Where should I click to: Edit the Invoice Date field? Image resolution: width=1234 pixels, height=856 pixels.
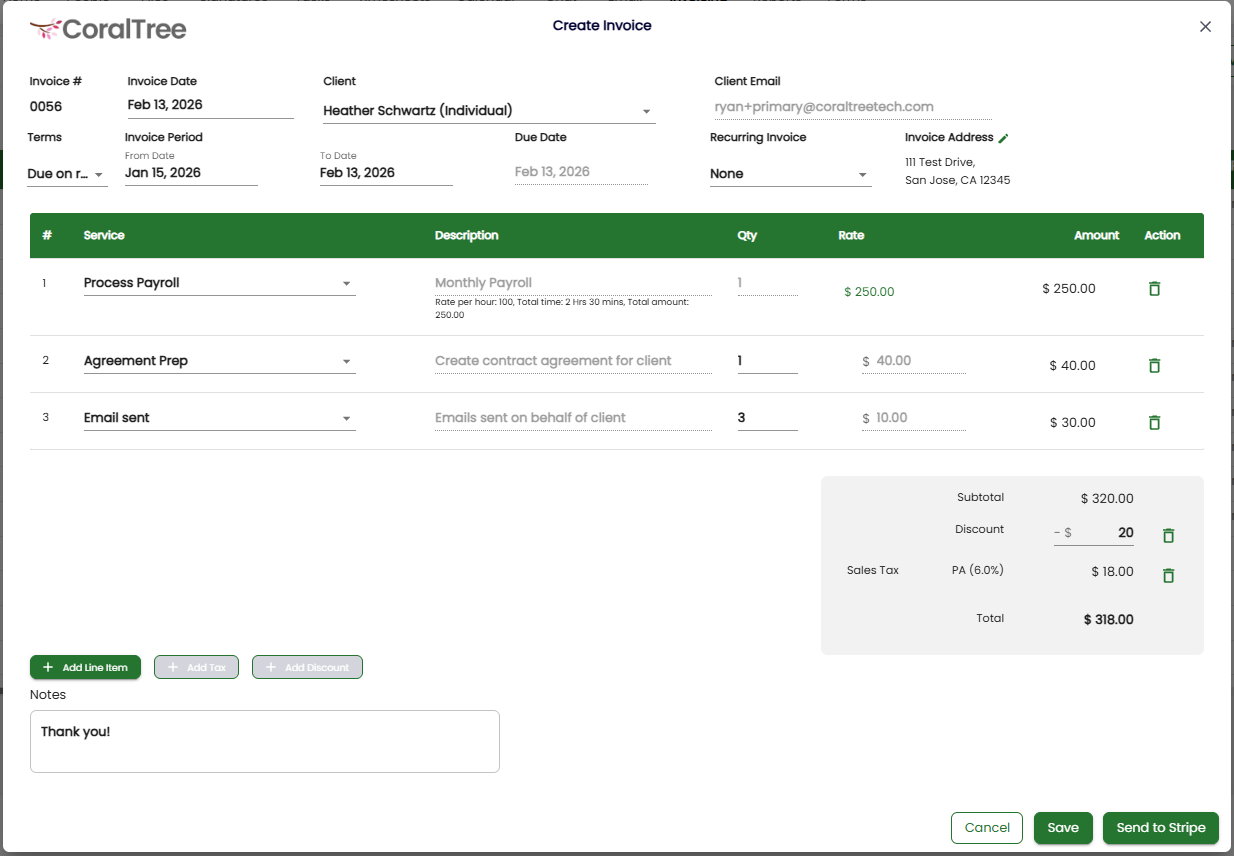210,105
